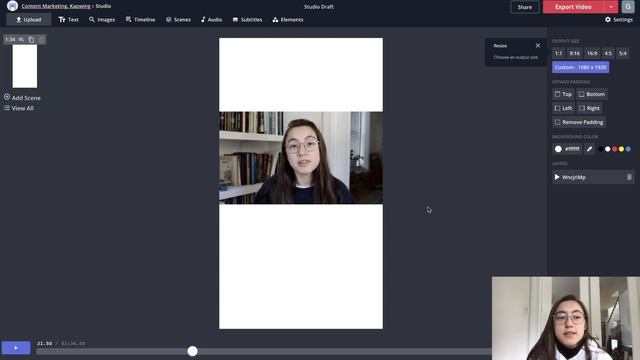Image resolution: width=640 pixels, height=360 pixels.
Task: Click the Export Video button
Action: tap(573, 7)
